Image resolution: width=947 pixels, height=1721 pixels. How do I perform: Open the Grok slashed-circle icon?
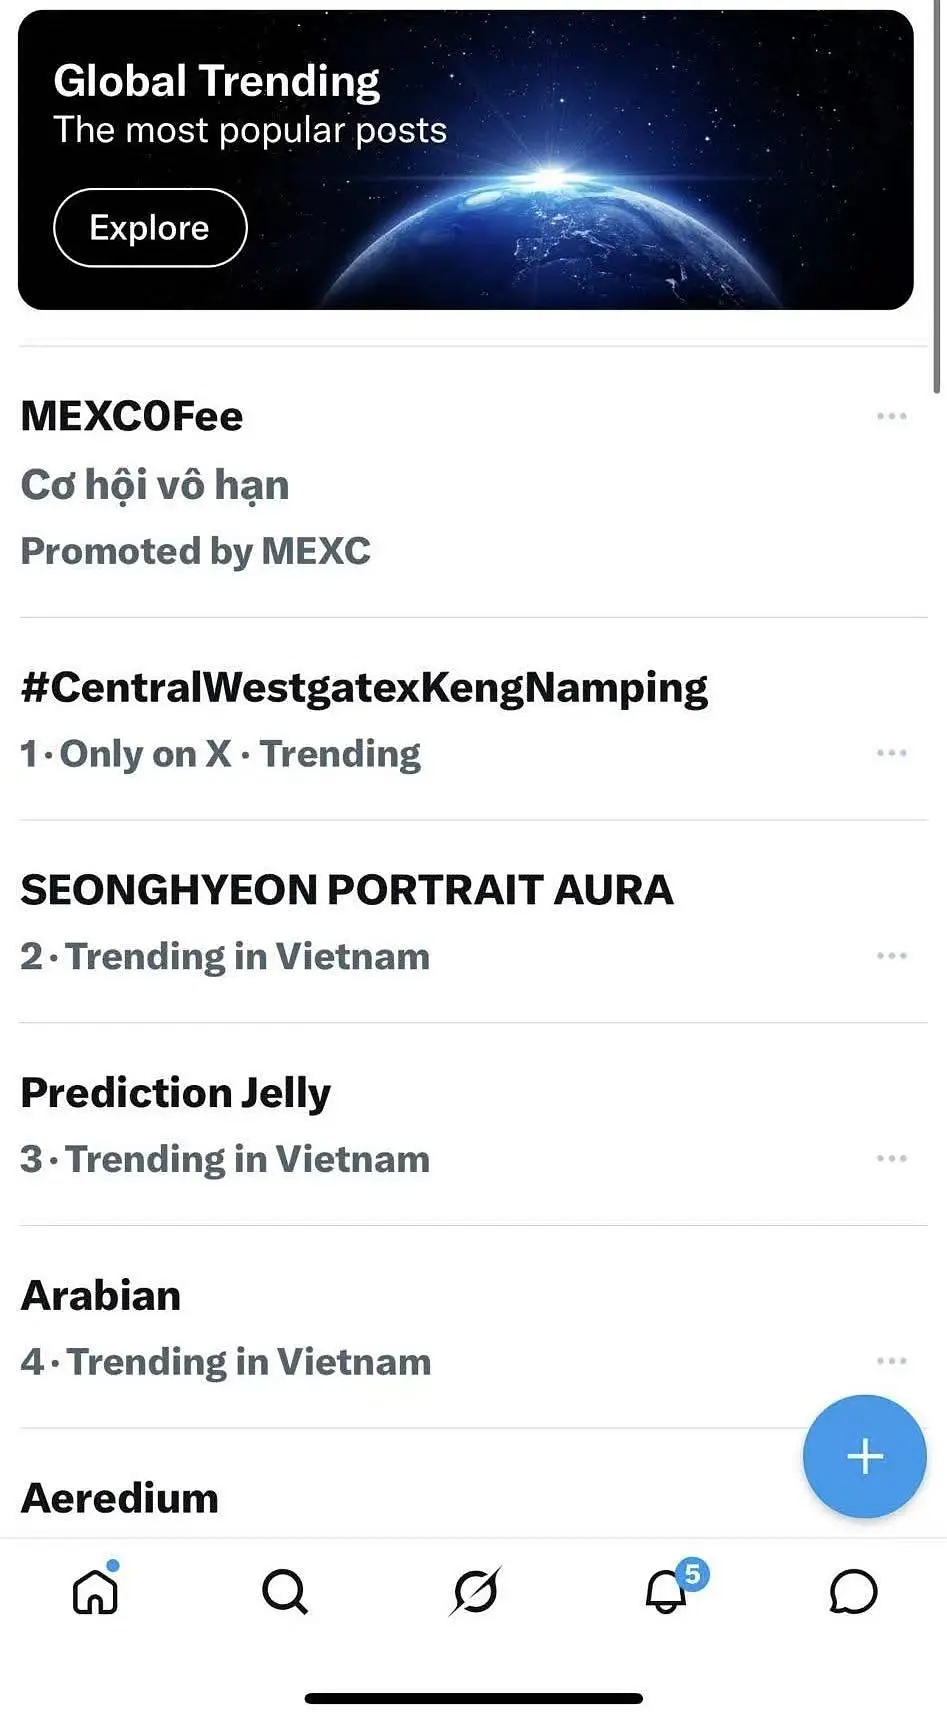[x=475, y=1591]
